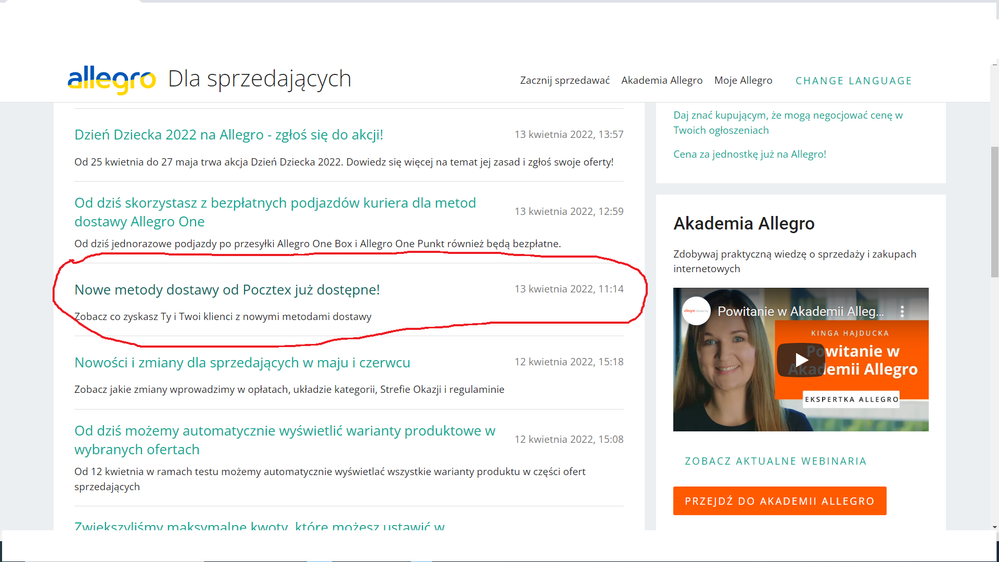Click text Od 25 kwietnia do 27 maja
Viewport: 999px width, 562px height.
[x=344, y=162]
